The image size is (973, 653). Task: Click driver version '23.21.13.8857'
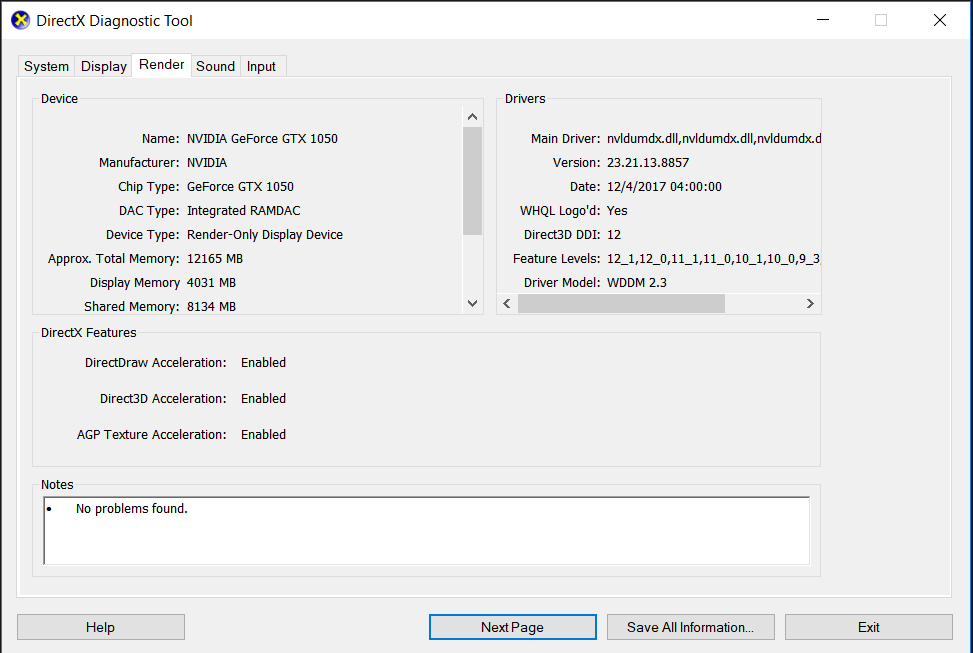648,163
